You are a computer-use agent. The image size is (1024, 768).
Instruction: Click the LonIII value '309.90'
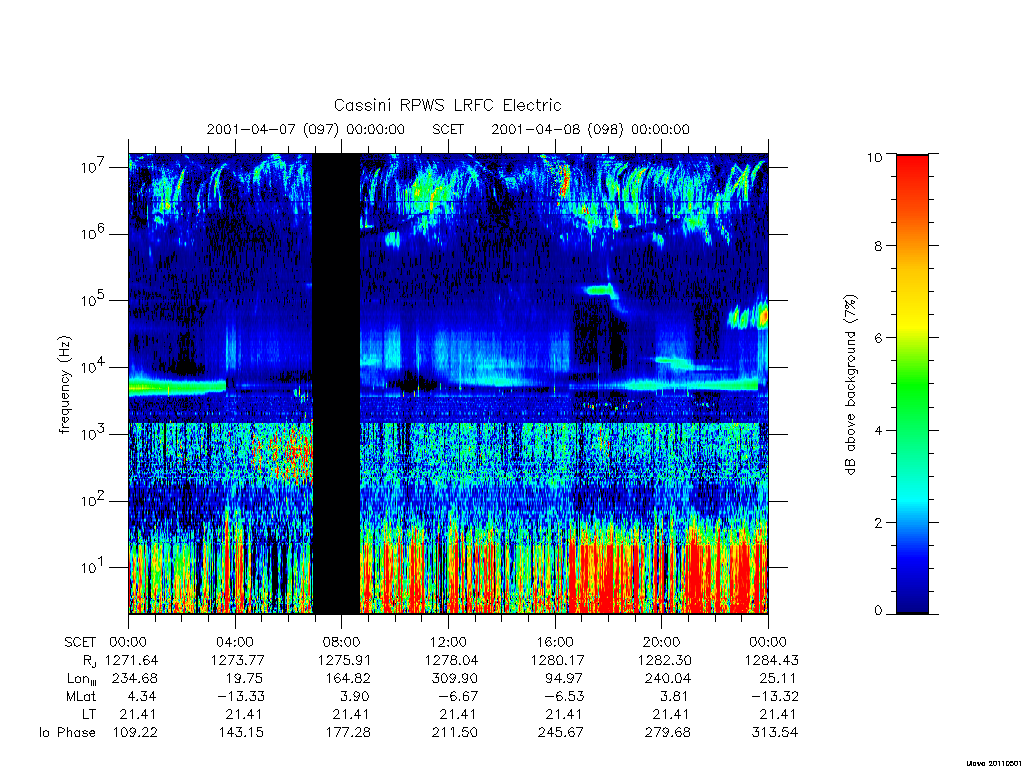click(x=455, y=679)
